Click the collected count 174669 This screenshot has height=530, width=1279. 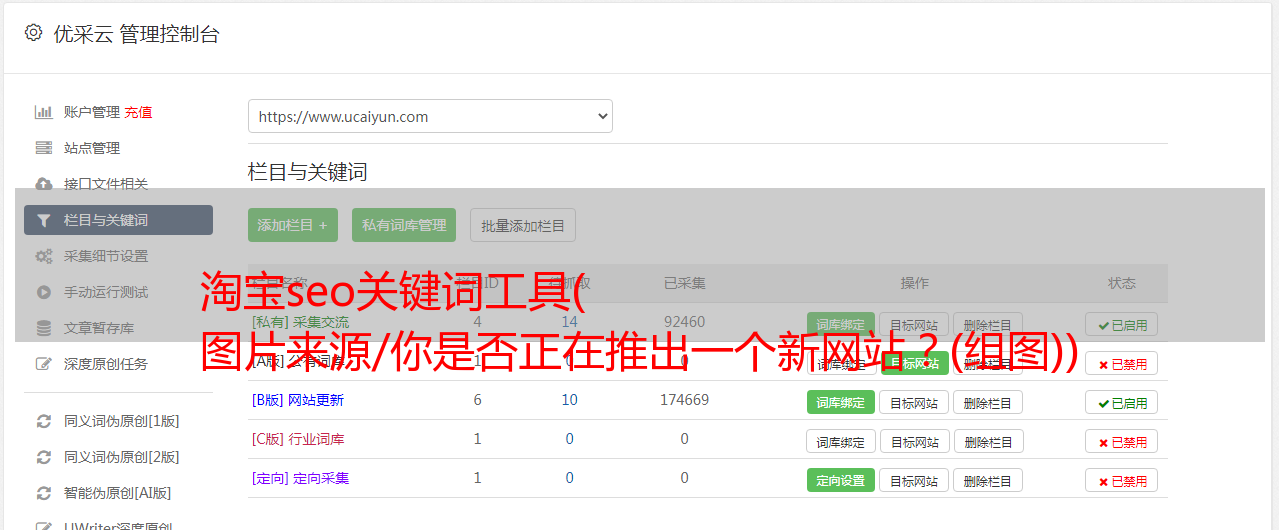(685, 400)
